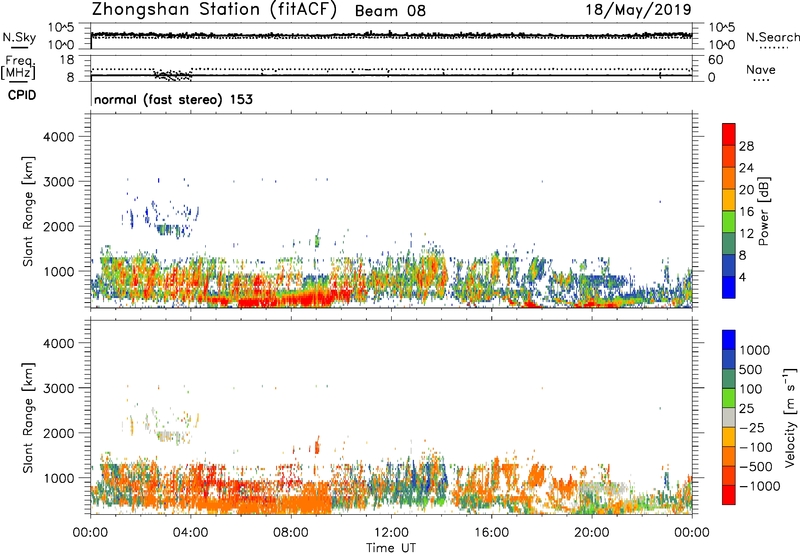The width and height of the screenshot is (800, 554).
Task: Pick the red top segment of power colorbar
Action: coord(729,134)
